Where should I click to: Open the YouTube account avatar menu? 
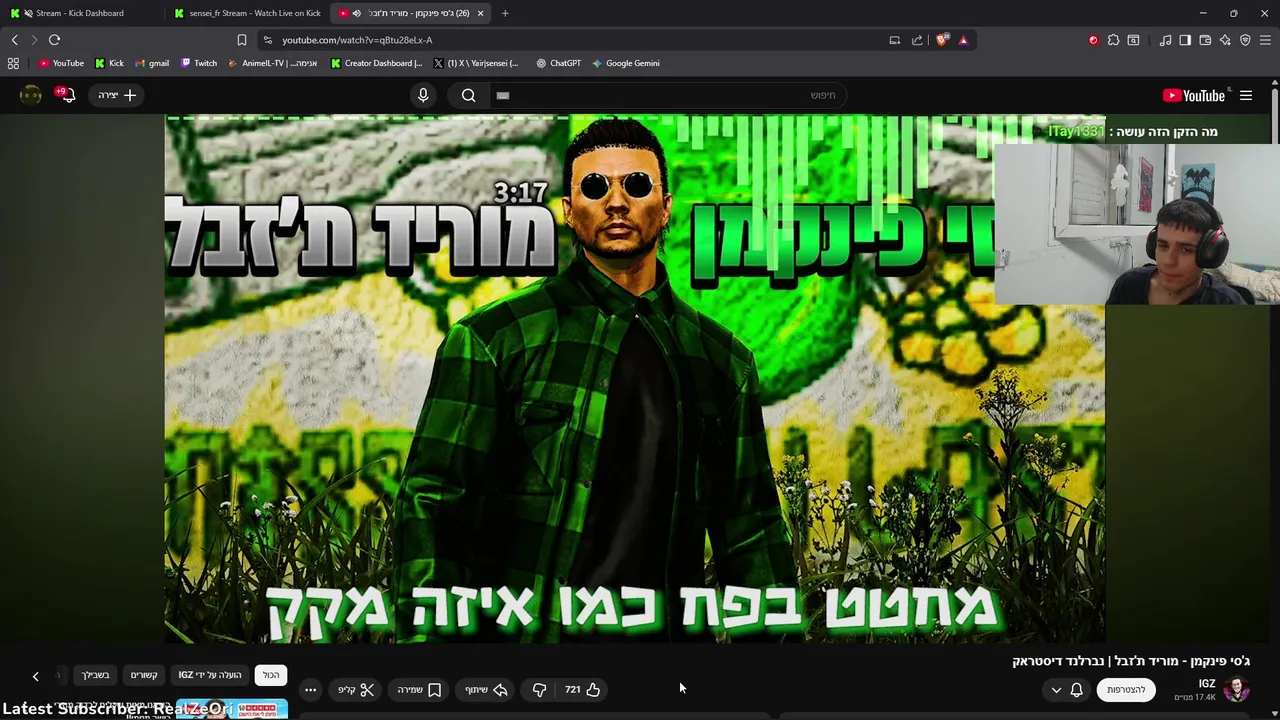pyautogui.click(x=31, y=95)
